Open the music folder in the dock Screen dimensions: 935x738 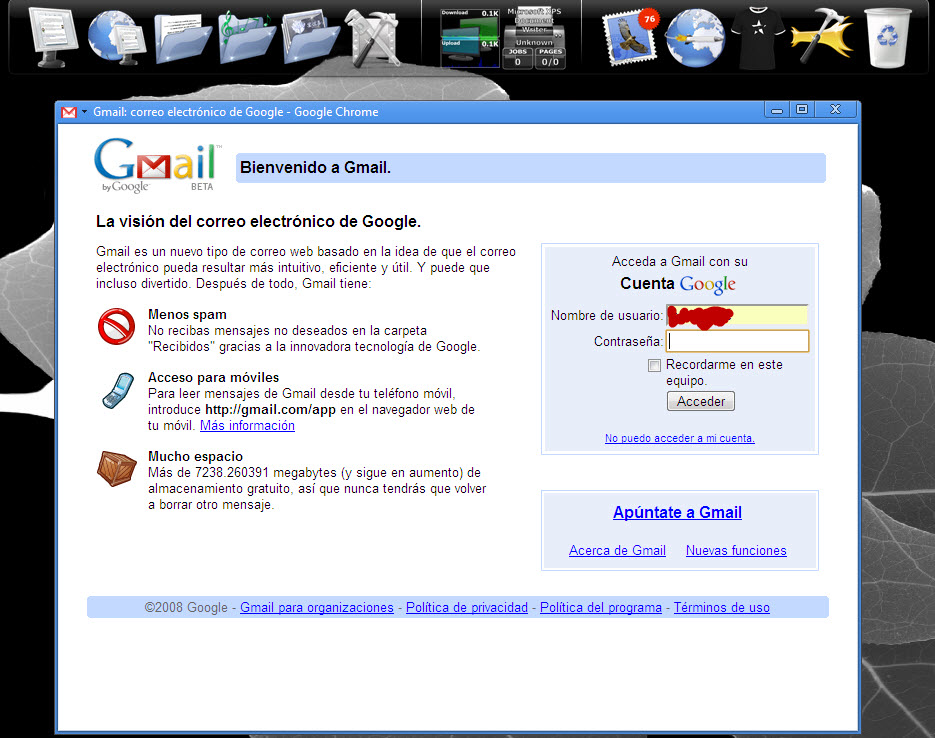click(x=246, y=37)
